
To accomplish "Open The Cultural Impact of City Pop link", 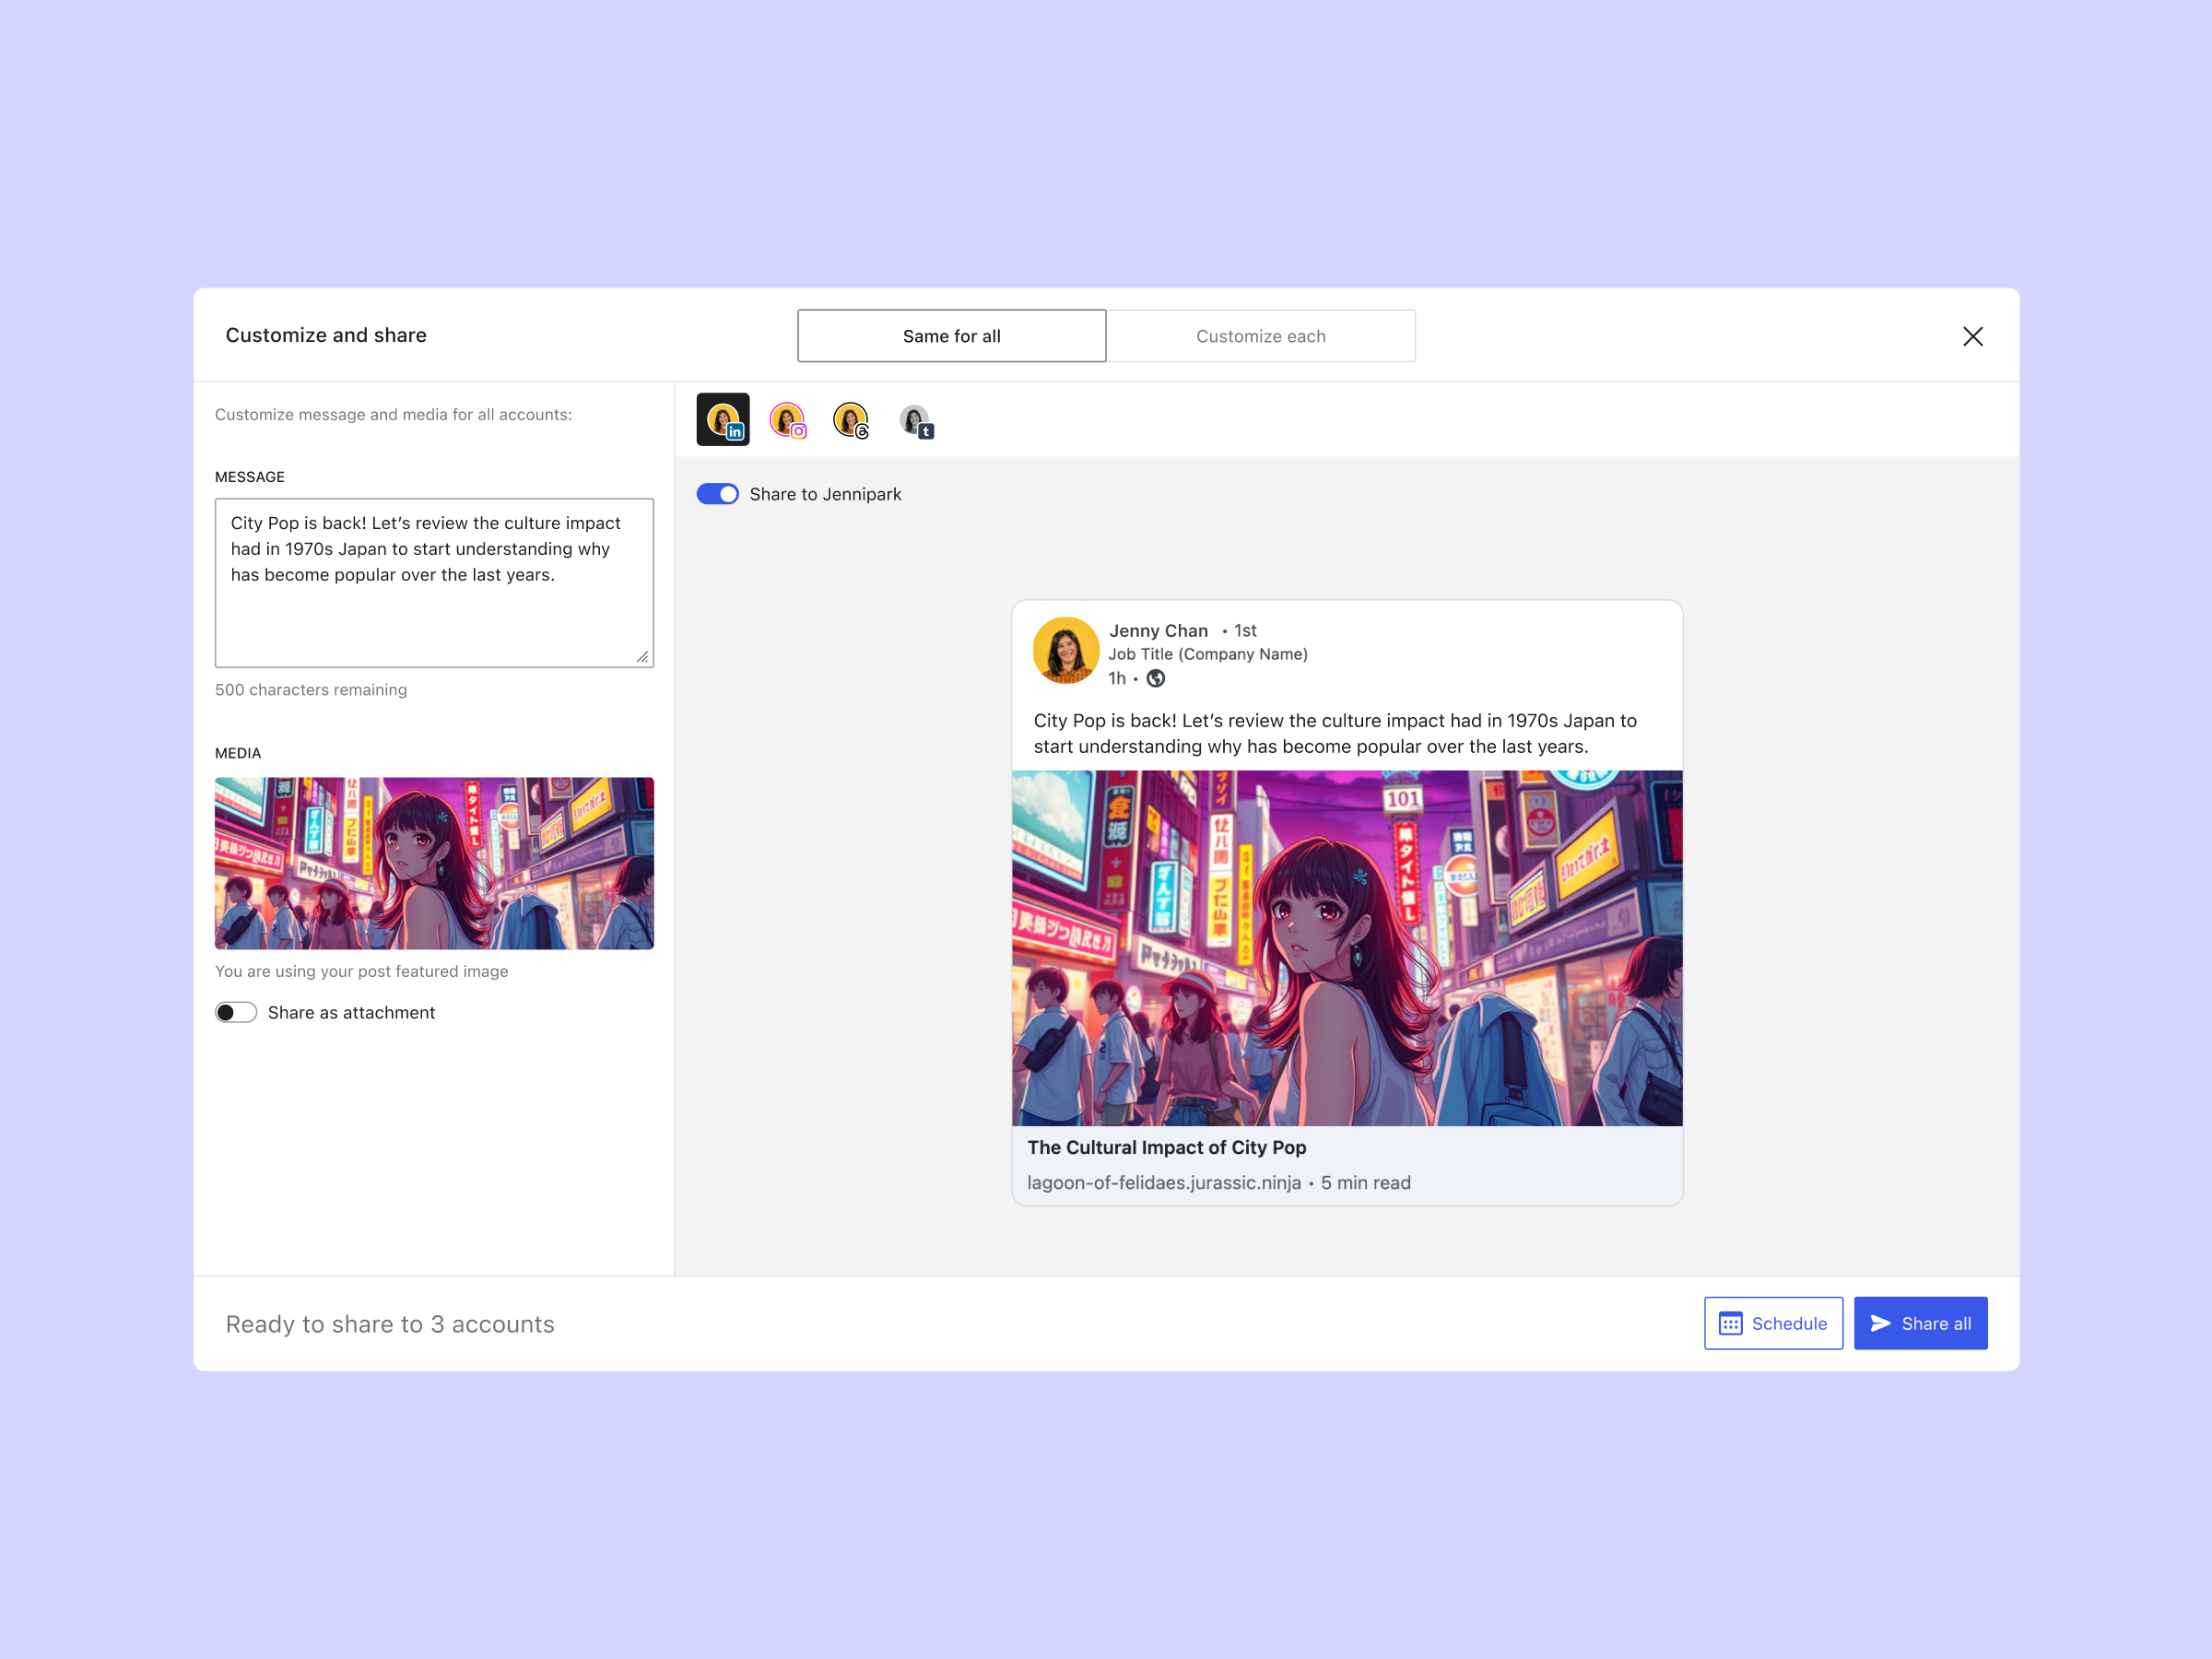I will (1166, 1147).
